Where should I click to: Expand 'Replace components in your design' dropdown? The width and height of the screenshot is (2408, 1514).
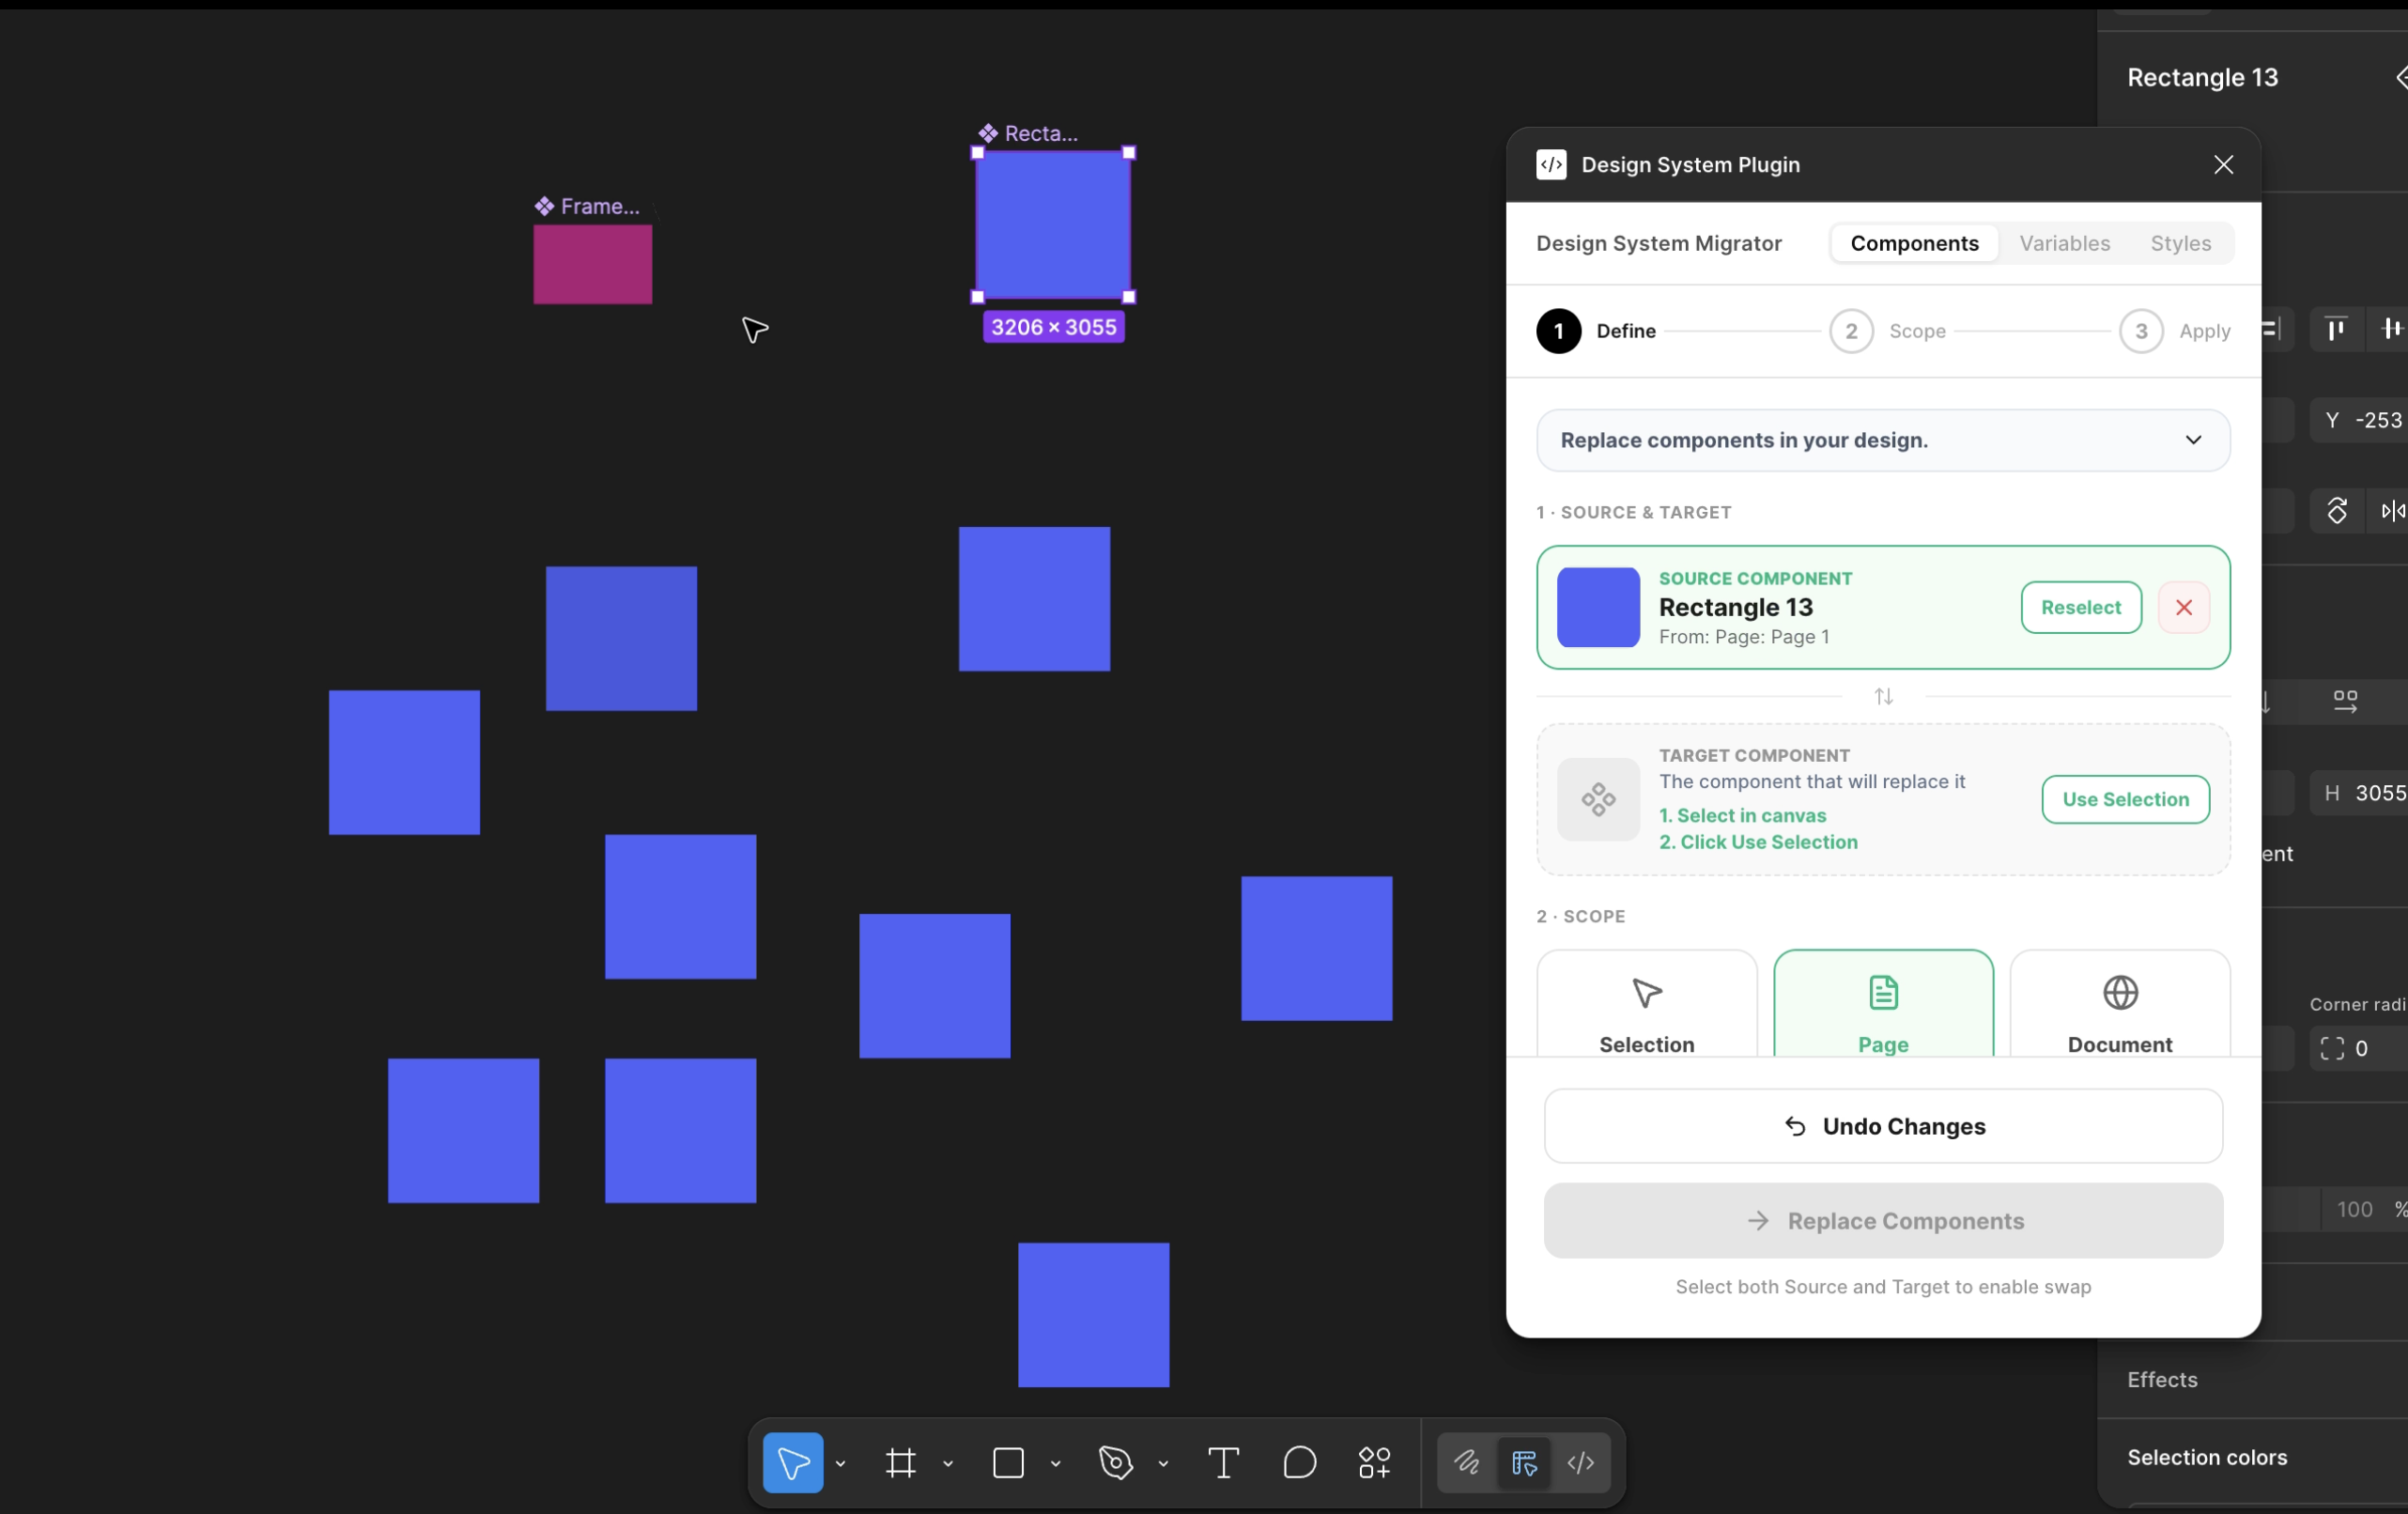coord(1882,440)
